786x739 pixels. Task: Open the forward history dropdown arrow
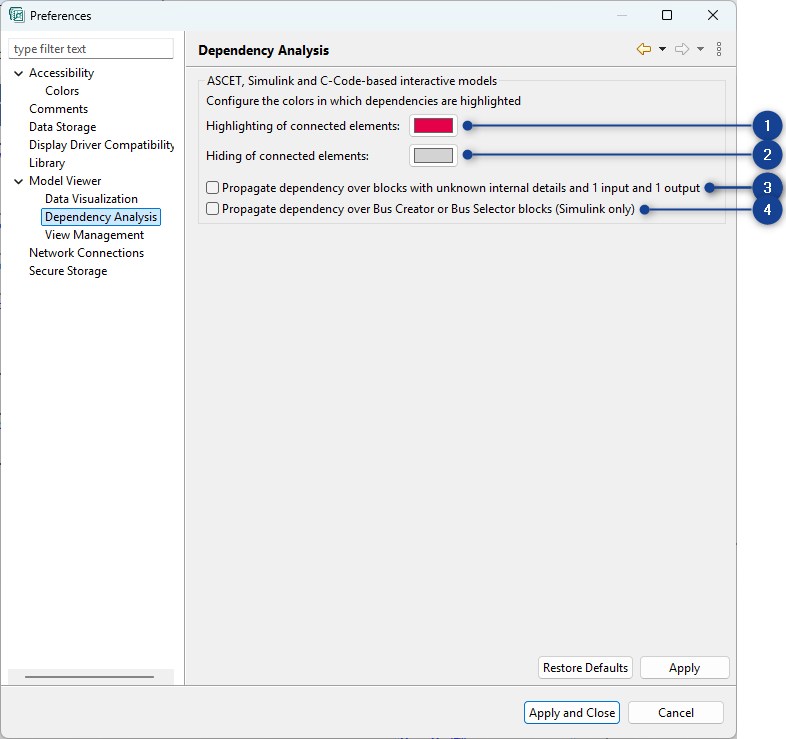700,49
